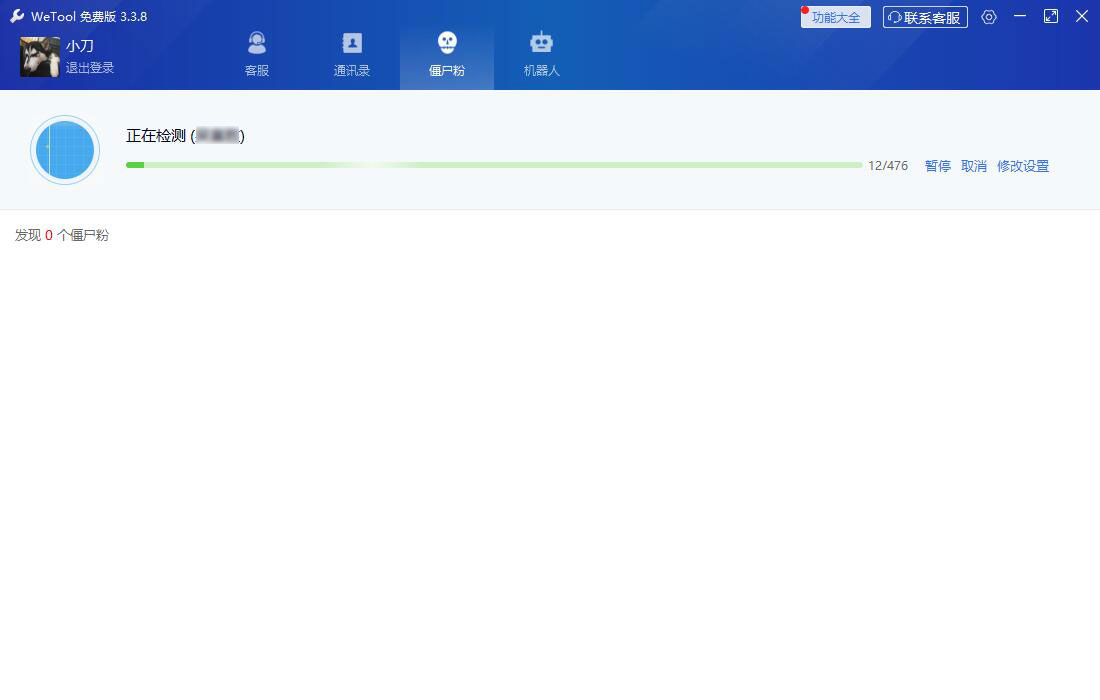Minimize the WeTool window

click(x=1020, y=17)
